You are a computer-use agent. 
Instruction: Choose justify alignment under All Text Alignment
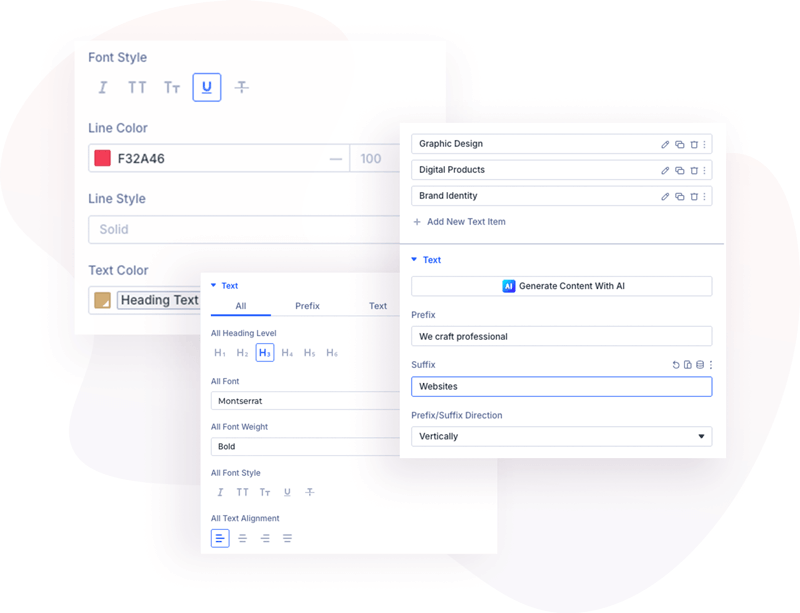point(287,538)
